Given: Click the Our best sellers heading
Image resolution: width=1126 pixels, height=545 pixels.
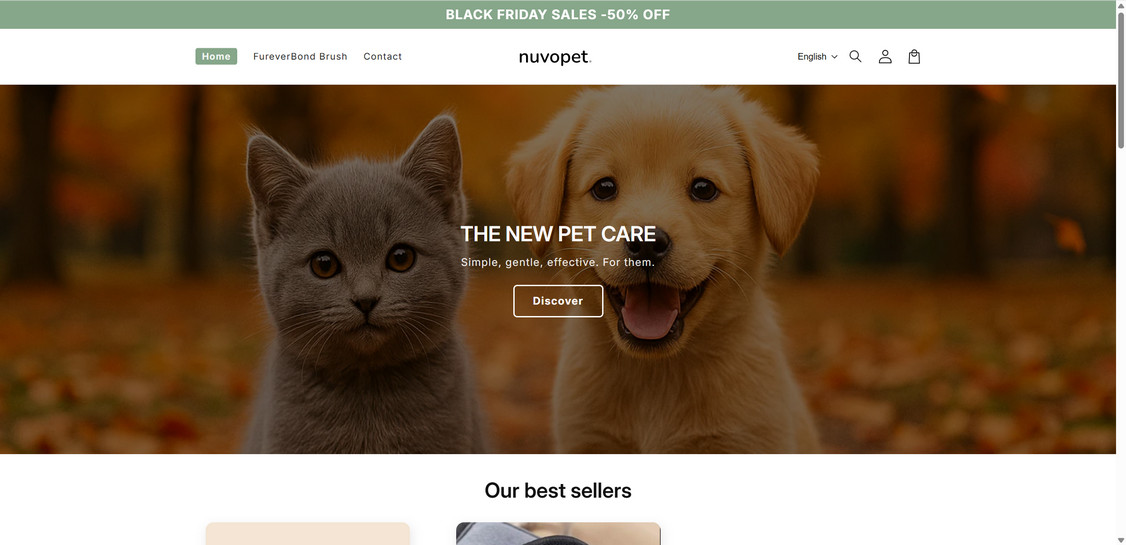Looking at the screenshot, I should (558, 490).
